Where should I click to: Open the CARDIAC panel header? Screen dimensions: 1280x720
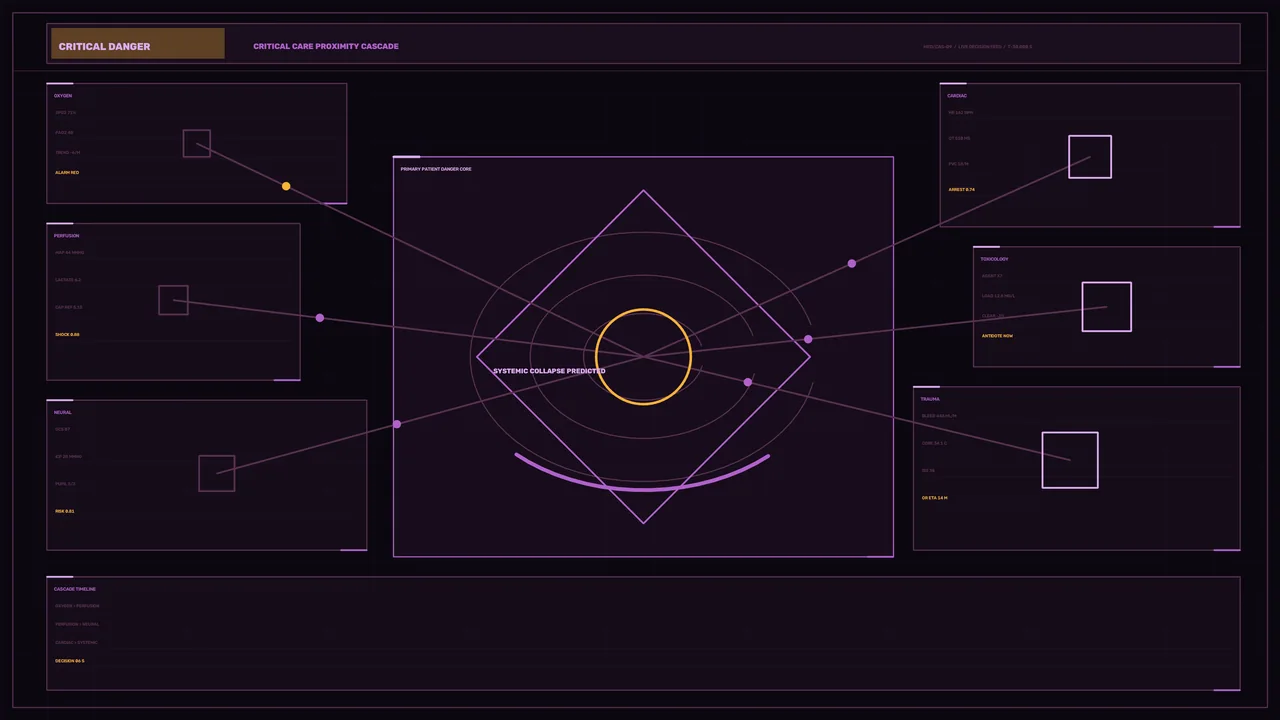click(958, 96)
